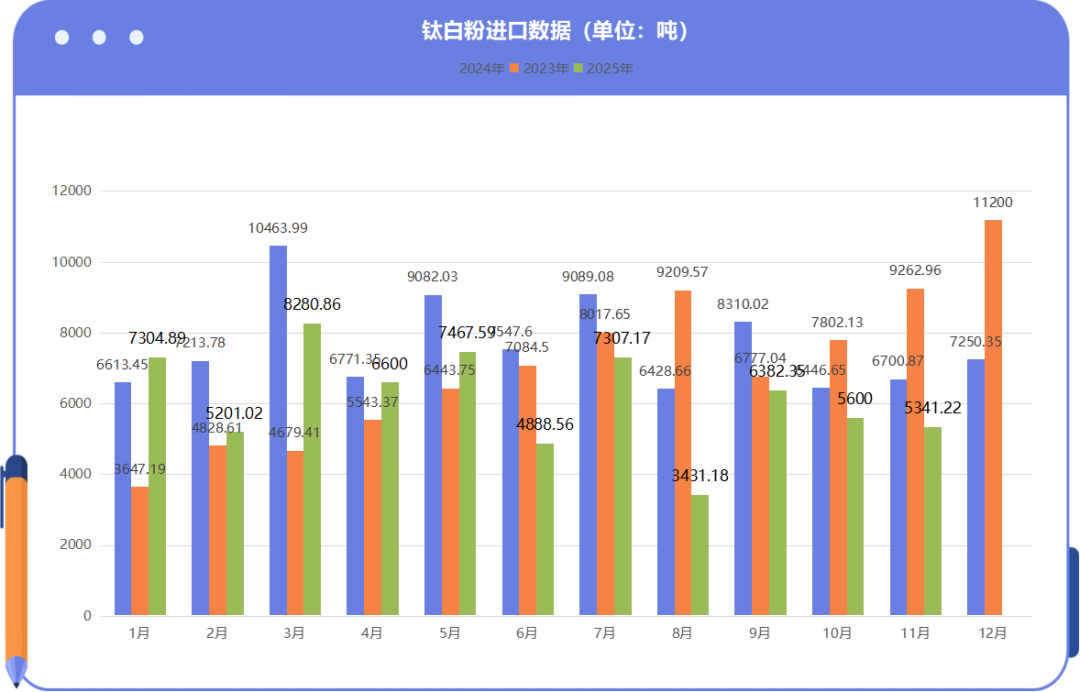
Task: Select the blue 3月 bar valued 10463.99
Action: [278, 430]
